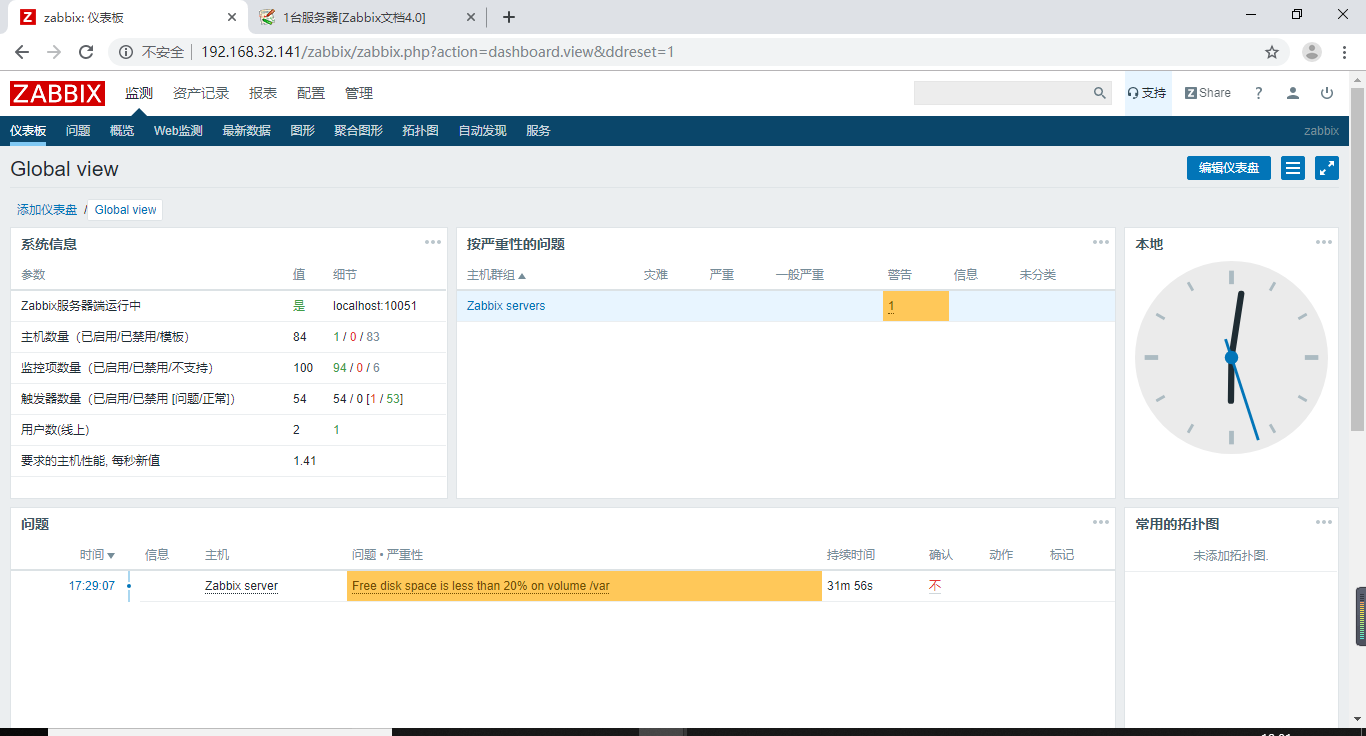Close the zabbix dashboard browser tab

(x=232, y=17)
